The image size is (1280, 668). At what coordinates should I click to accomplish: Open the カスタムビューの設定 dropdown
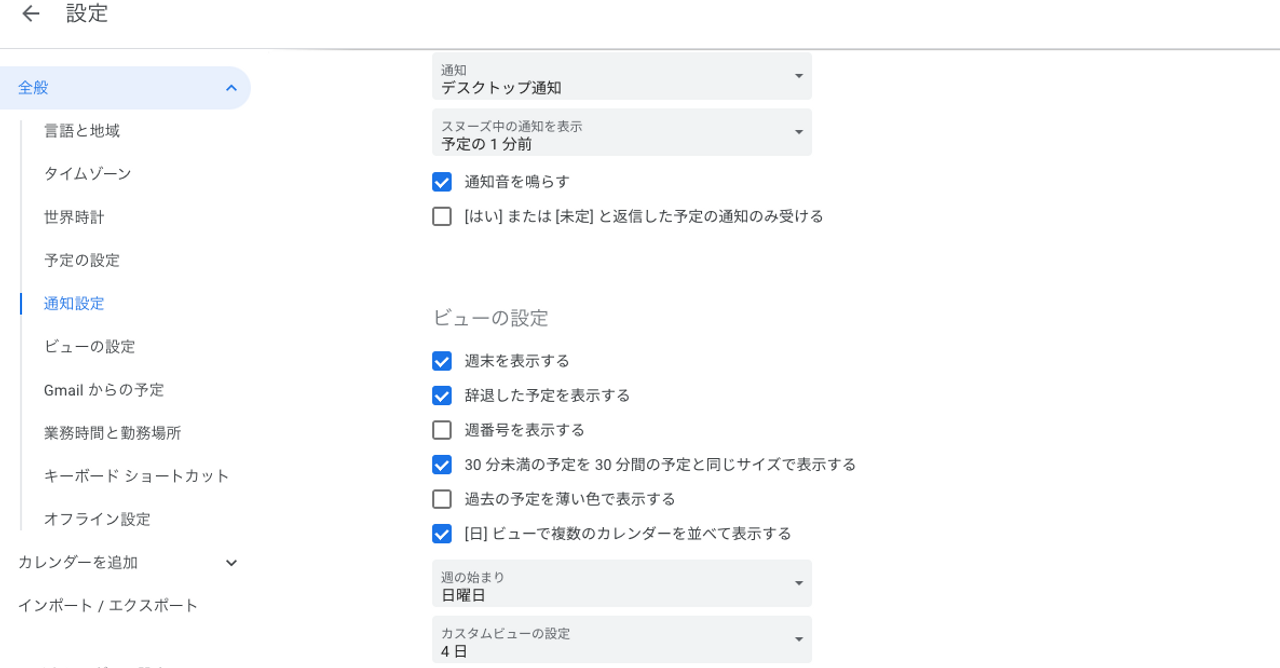[621, 641]
